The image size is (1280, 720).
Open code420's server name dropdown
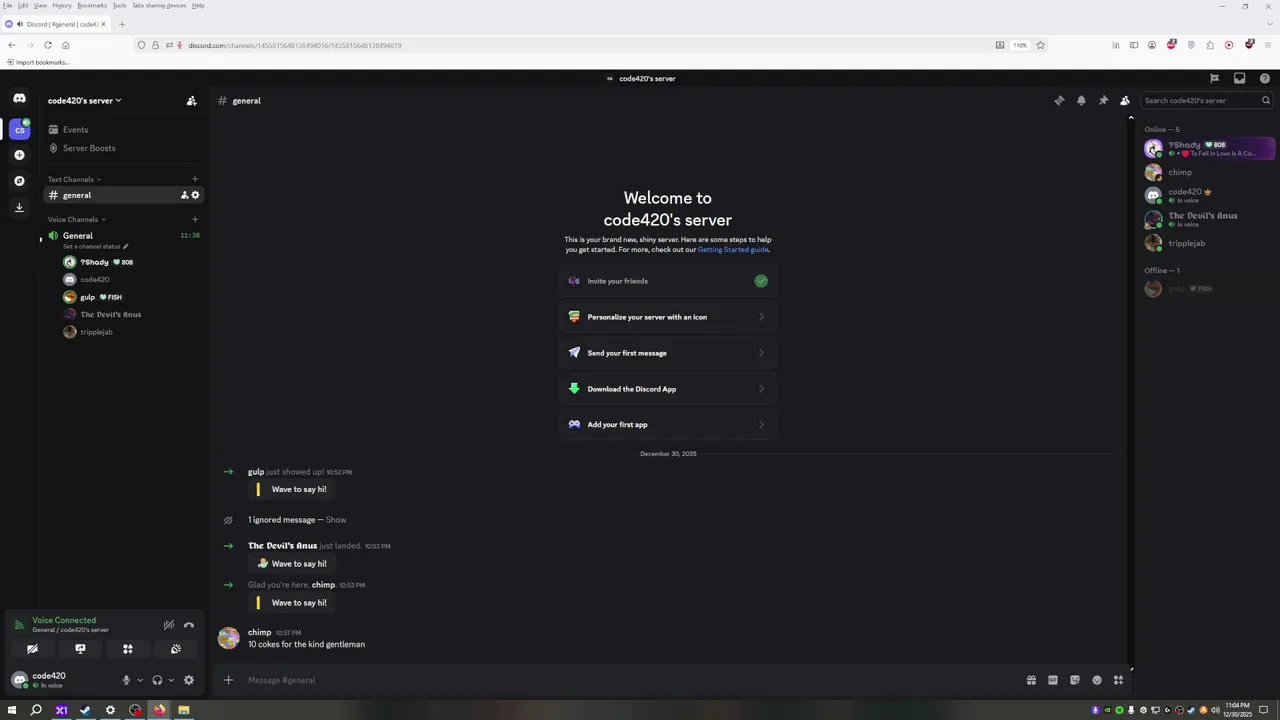(84, 100)
